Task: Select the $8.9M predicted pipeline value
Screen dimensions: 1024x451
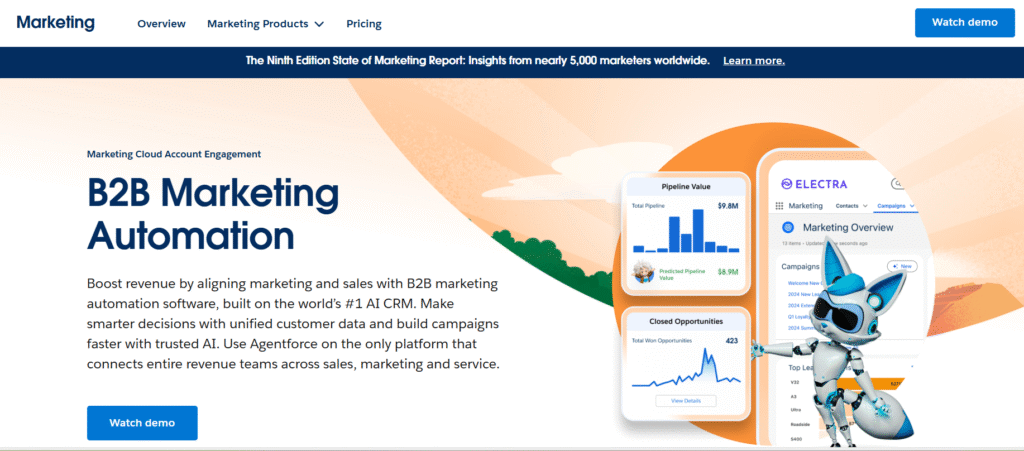Action: point(728,272)
